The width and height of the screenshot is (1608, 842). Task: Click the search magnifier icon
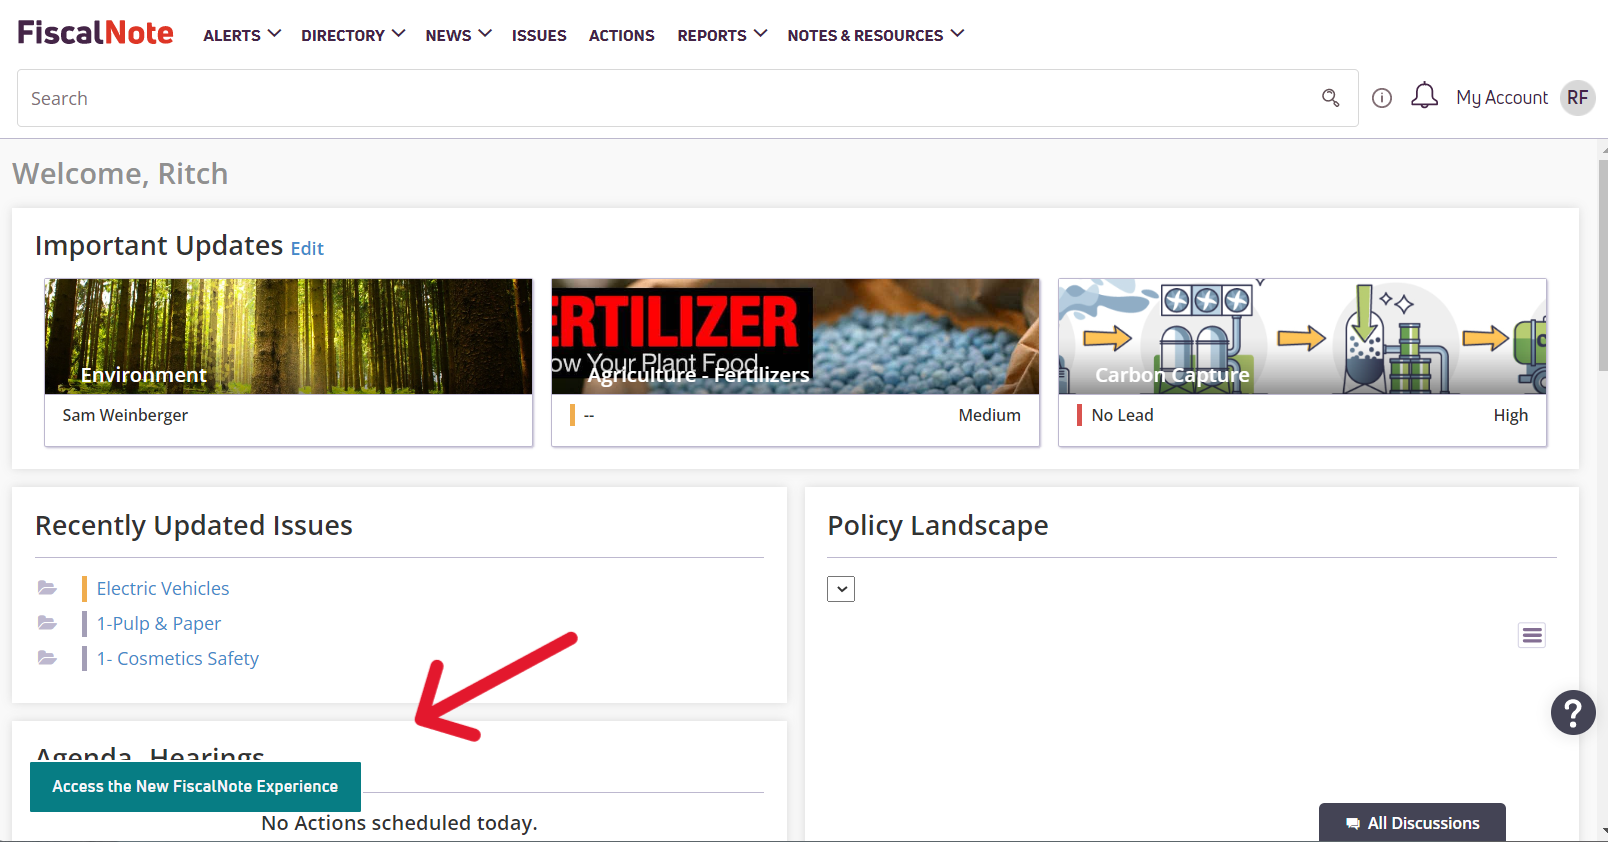(x=1330, y=98)
